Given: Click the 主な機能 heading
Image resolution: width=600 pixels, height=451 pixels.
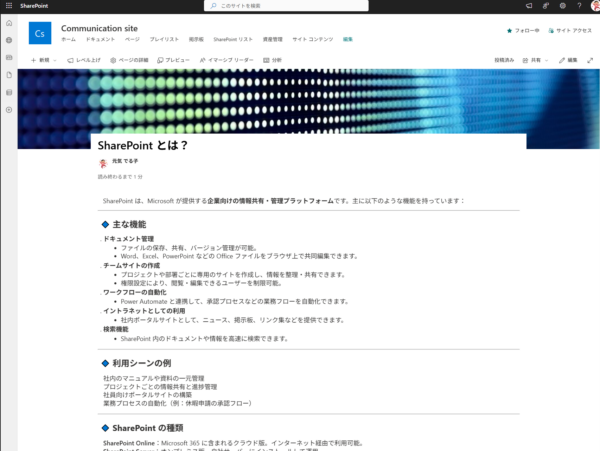Looking at the screenshot, I should tap(129, 224).
